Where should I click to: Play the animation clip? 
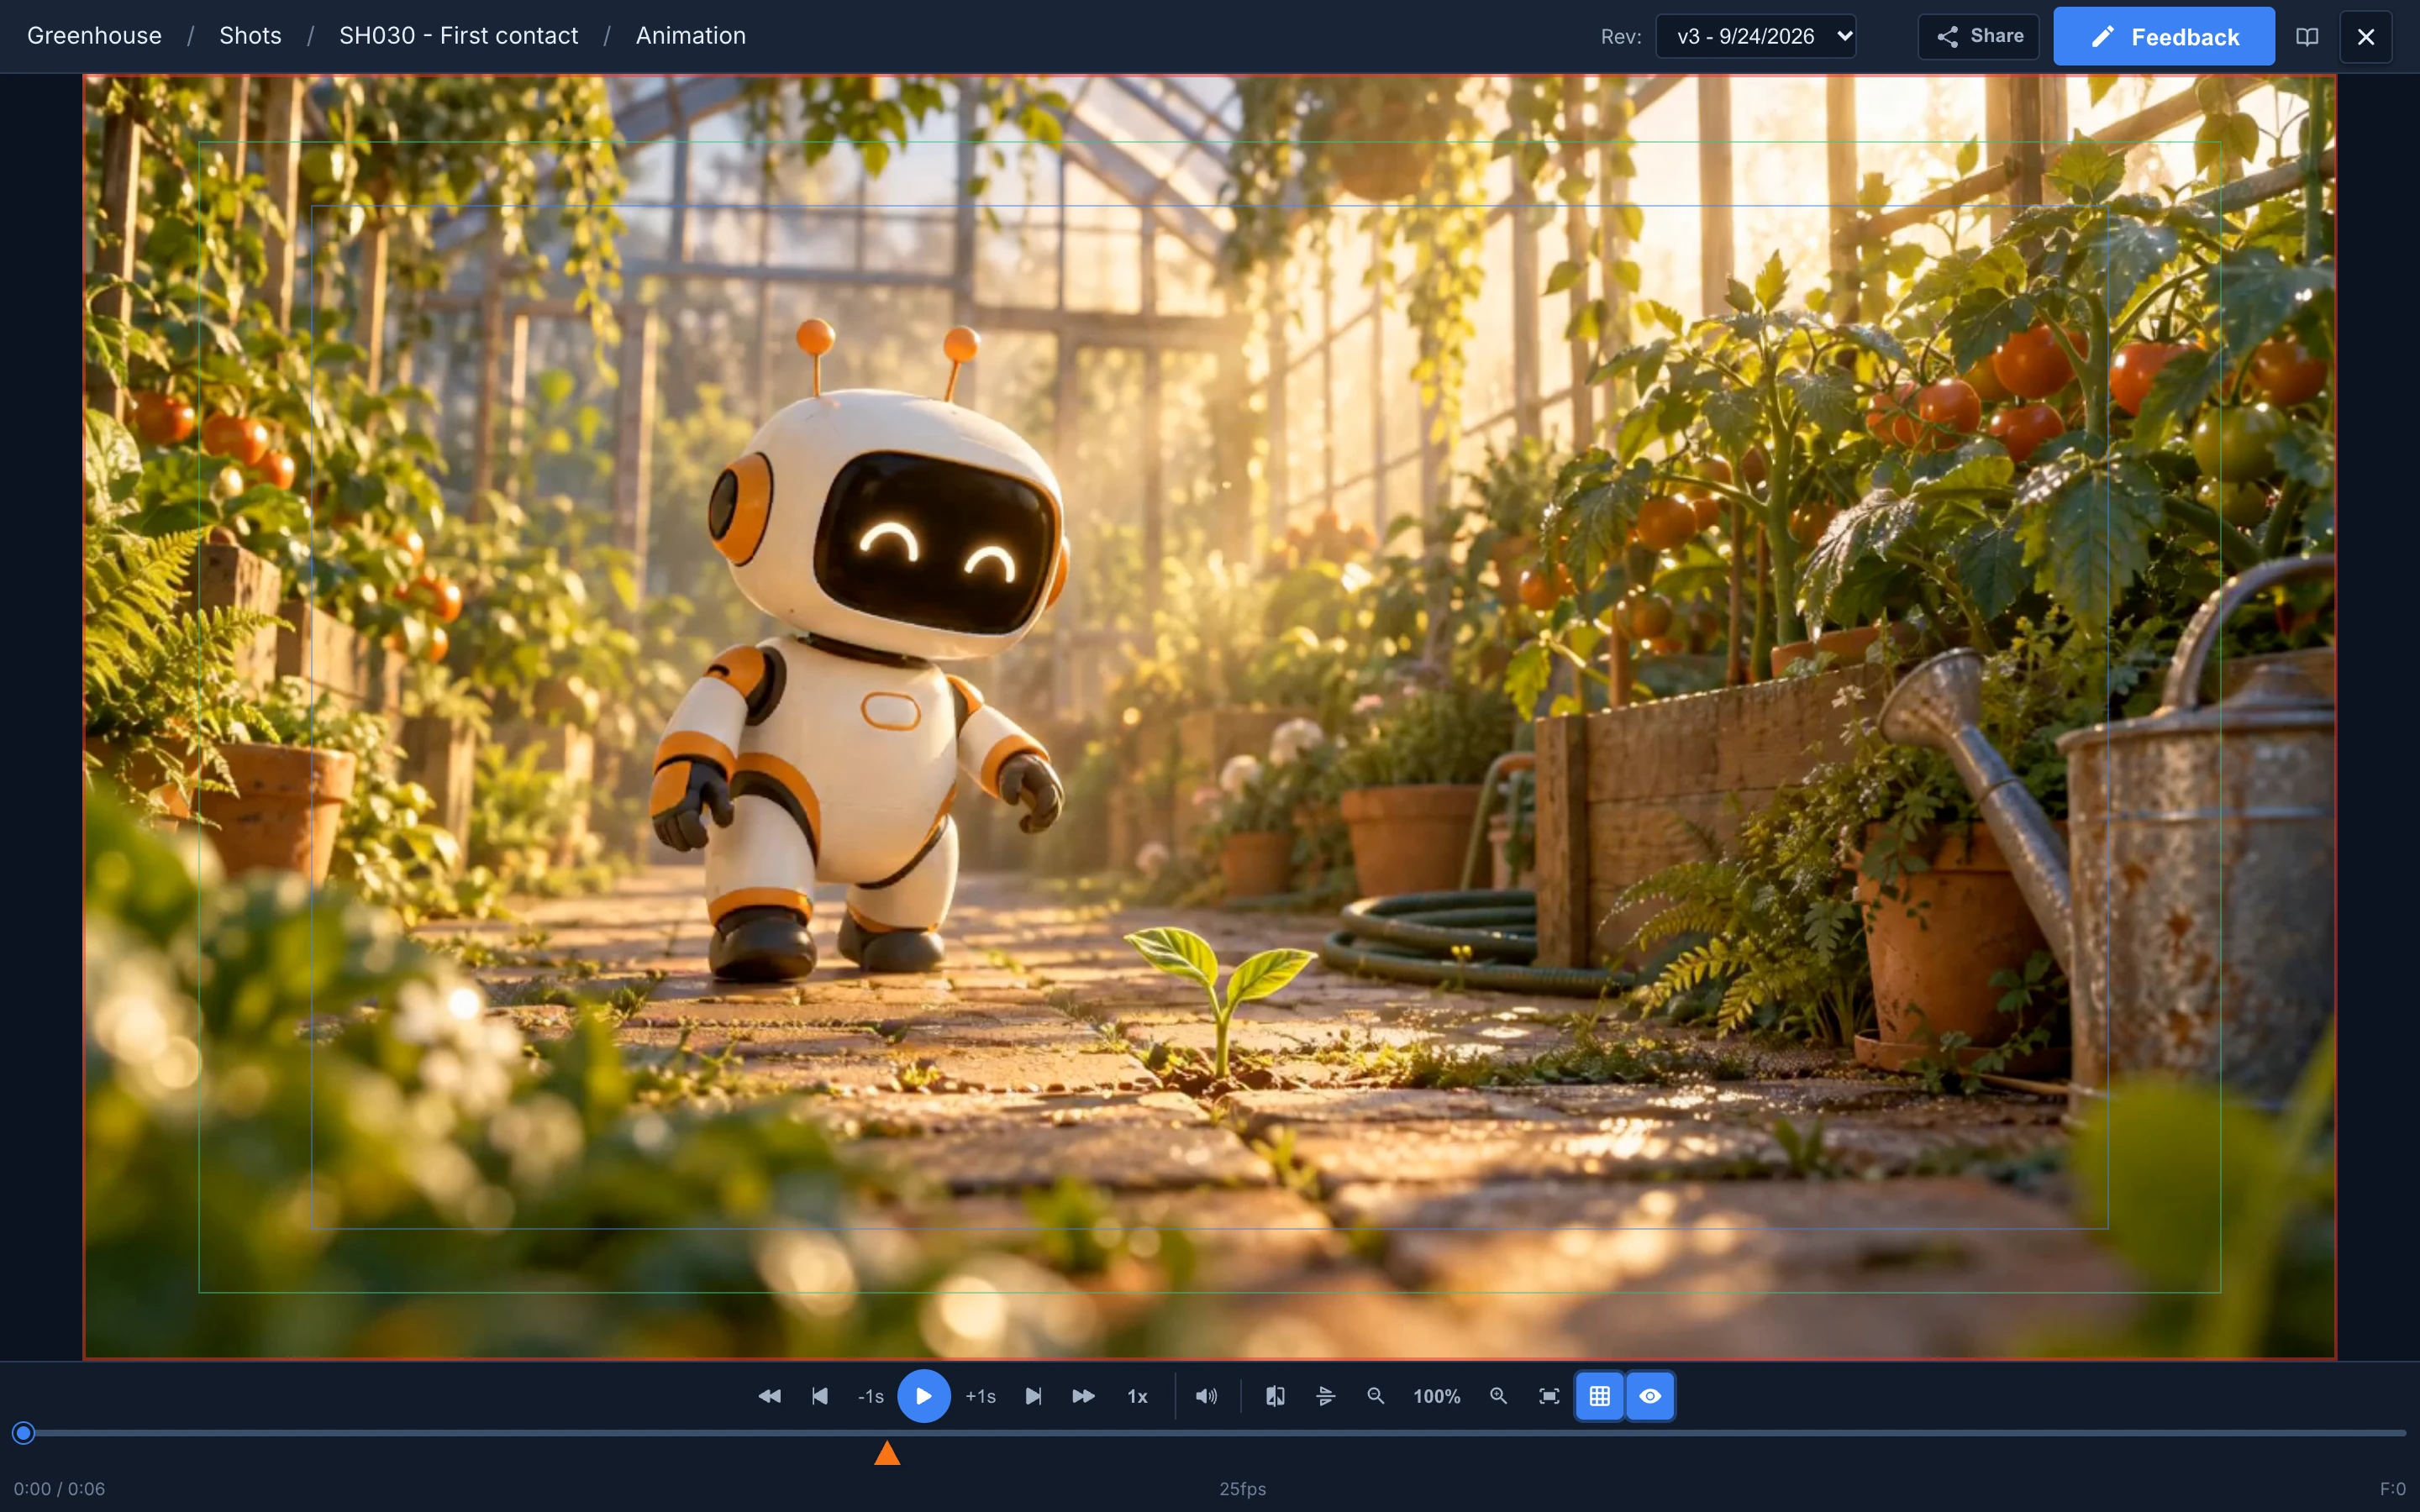[x=923, y=1396]
